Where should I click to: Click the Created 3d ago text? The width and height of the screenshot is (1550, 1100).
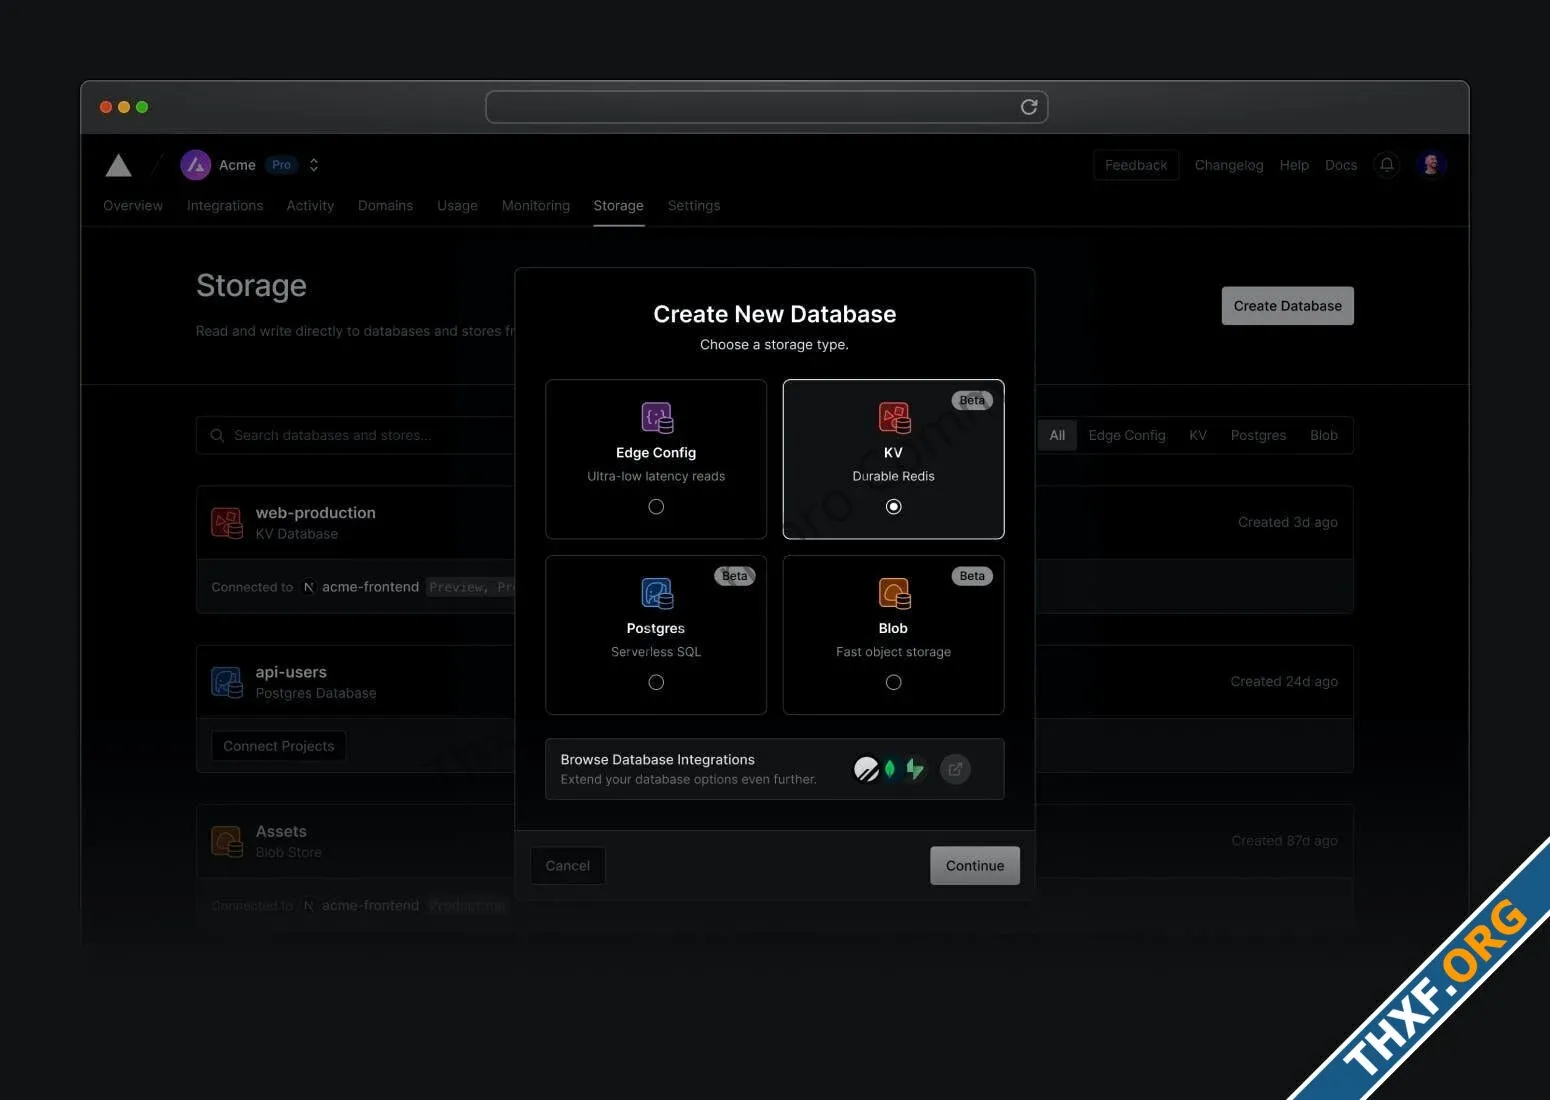1288,522
